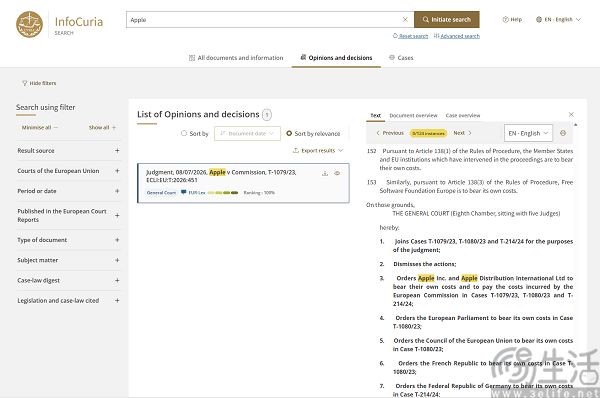The image size is (600, 398).
Task: Select Sort by relevance radio button
Action: point(289,133)
